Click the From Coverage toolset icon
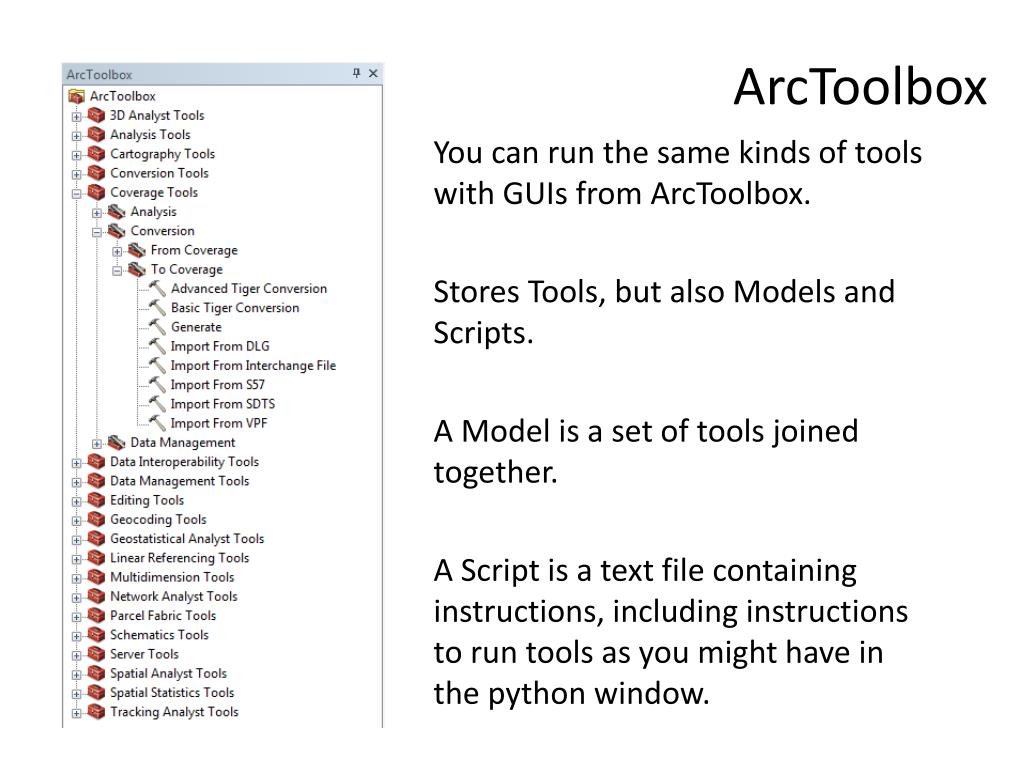Image resolution: width=1024 pixels, height=768 pixels. (x=136, y=250)
